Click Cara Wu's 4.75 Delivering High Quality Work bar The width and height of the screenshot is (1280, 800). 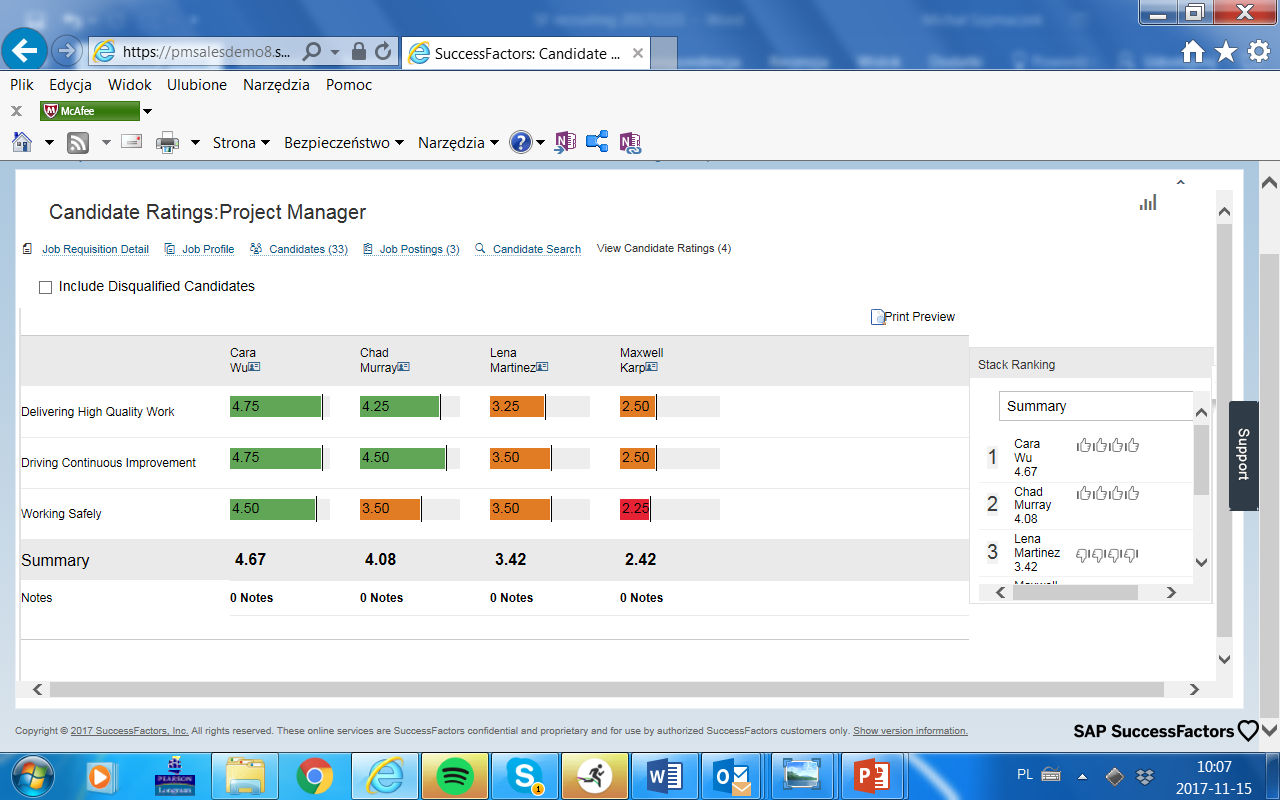275,407
